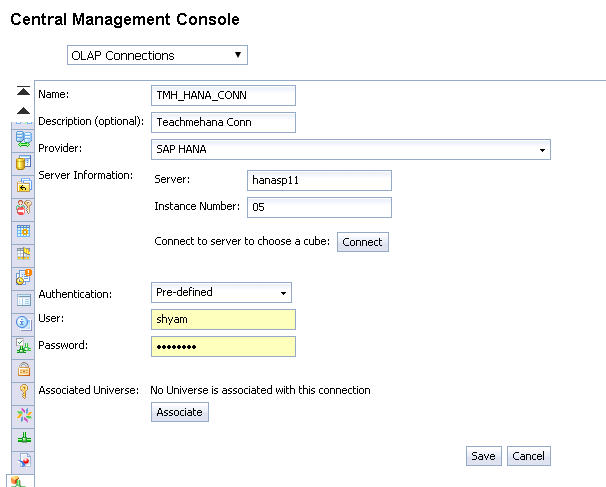
Task: Open the clock with orange alert sidebar icon
Action: tap(24, 277)
